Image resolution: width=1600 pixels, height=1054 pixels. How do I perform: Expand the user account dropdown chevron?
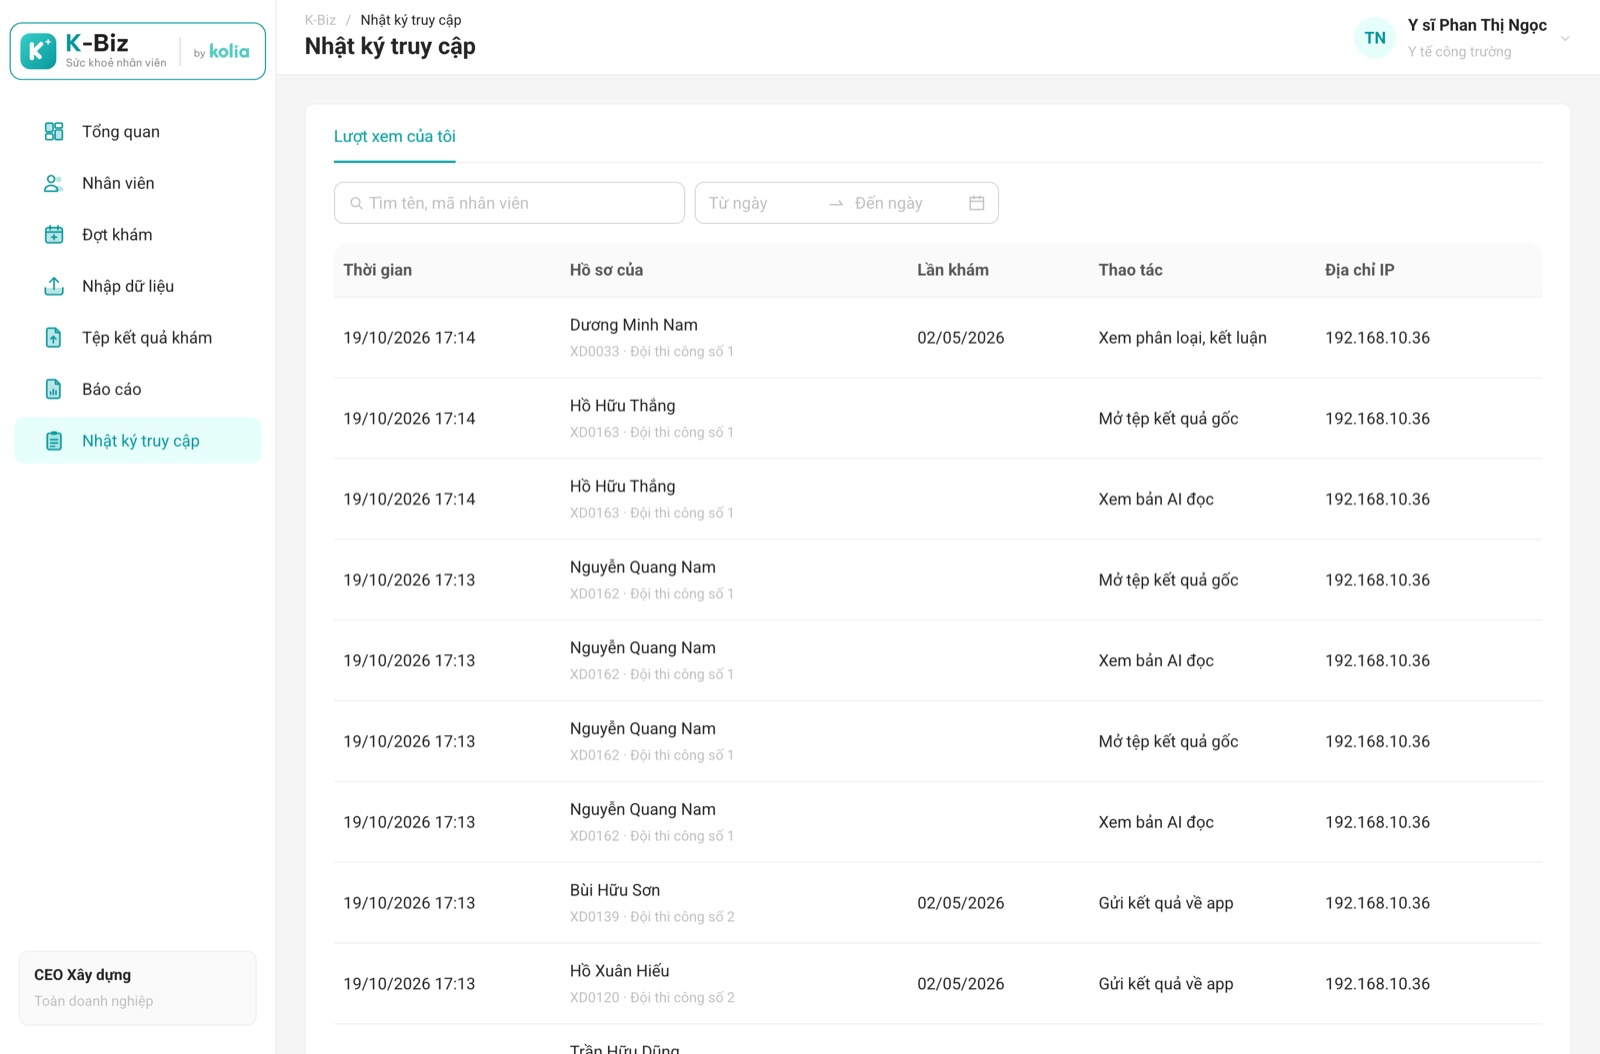tap(1565, 39)
